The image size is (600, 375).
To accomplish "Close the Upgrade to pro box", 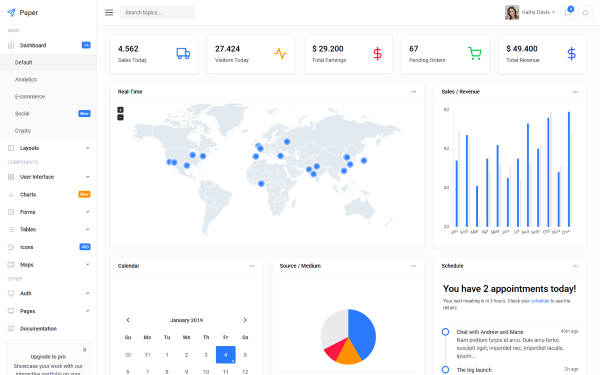I will (85, 350).
